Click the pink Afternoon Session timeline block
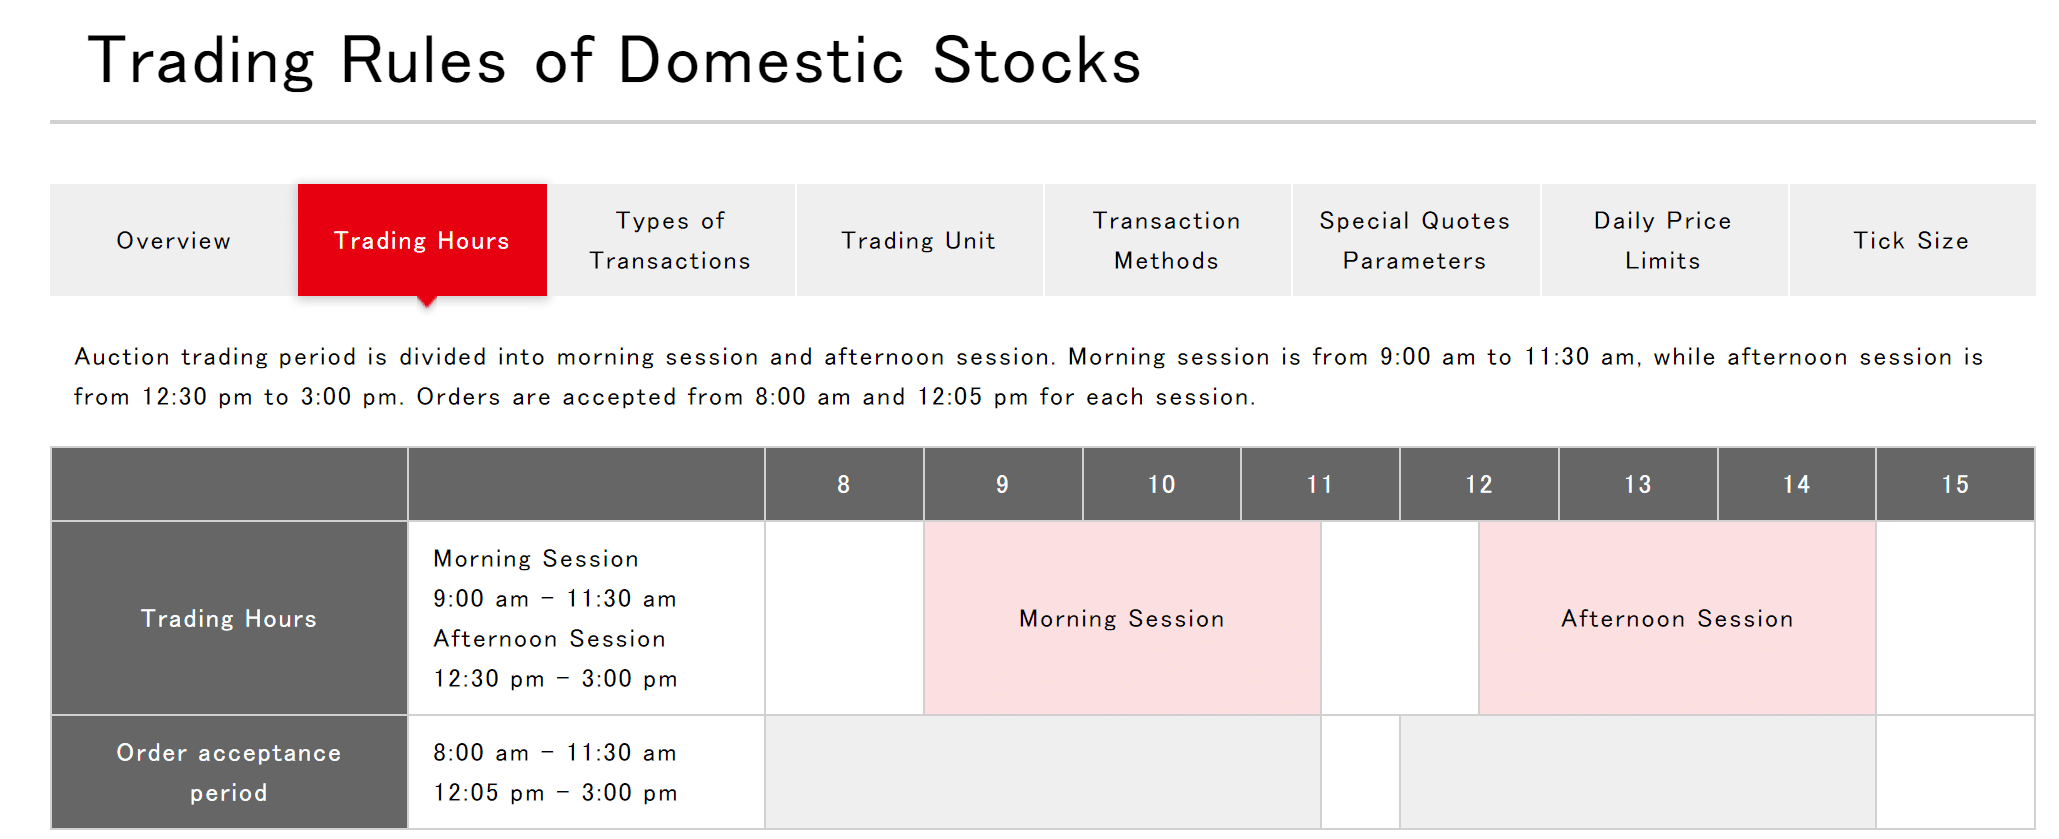The height and width of the screenshot is (839, 2059). coord(1677,619)
